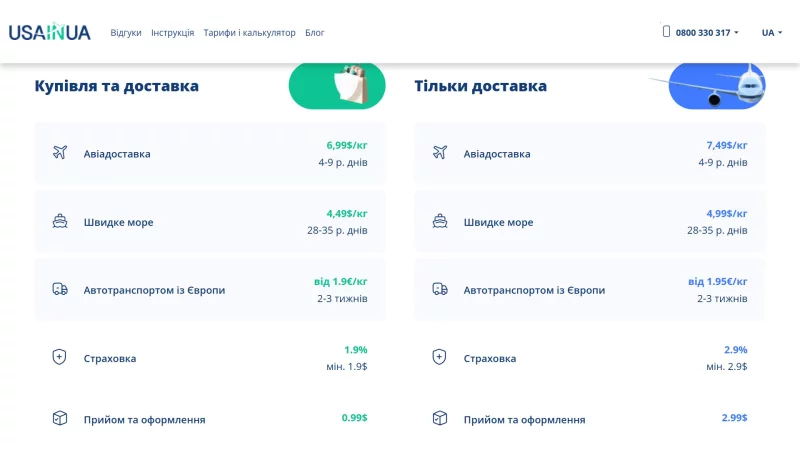Image resolution: width=800 pixels, height=450 pixels.
Task: Select Страховка label under Тільки доставка
Action: point(490,359)
